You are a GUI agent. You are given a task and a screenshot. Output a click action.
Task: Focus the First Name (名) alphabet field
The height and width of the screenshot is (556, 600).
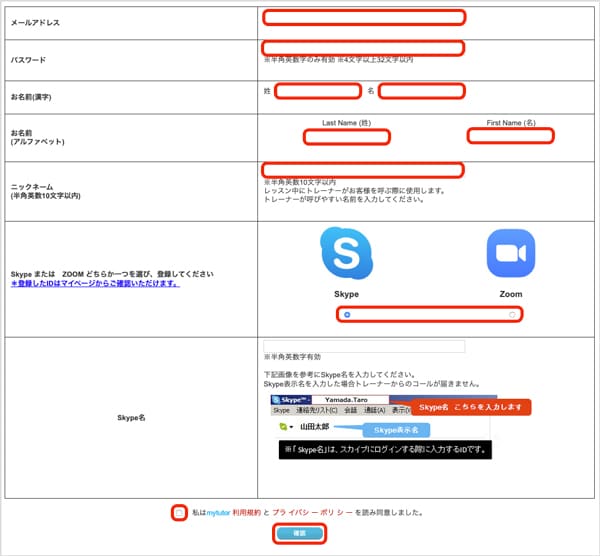coord(510,136)
